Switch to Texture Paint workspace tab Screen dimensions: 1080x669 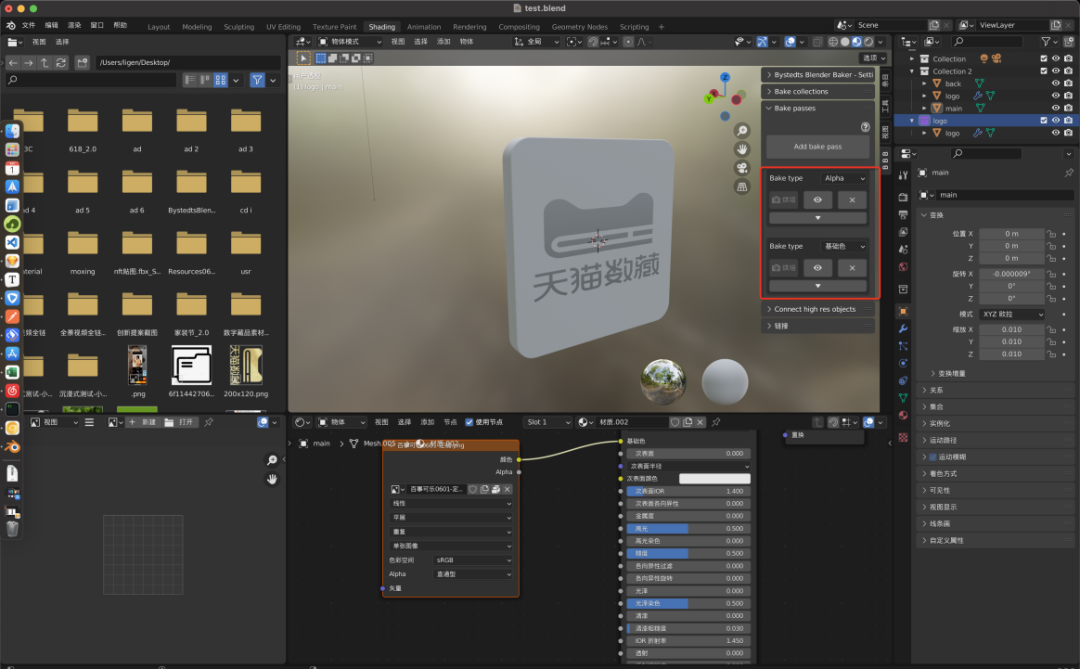pyautogui.click(x=335, y=27)
